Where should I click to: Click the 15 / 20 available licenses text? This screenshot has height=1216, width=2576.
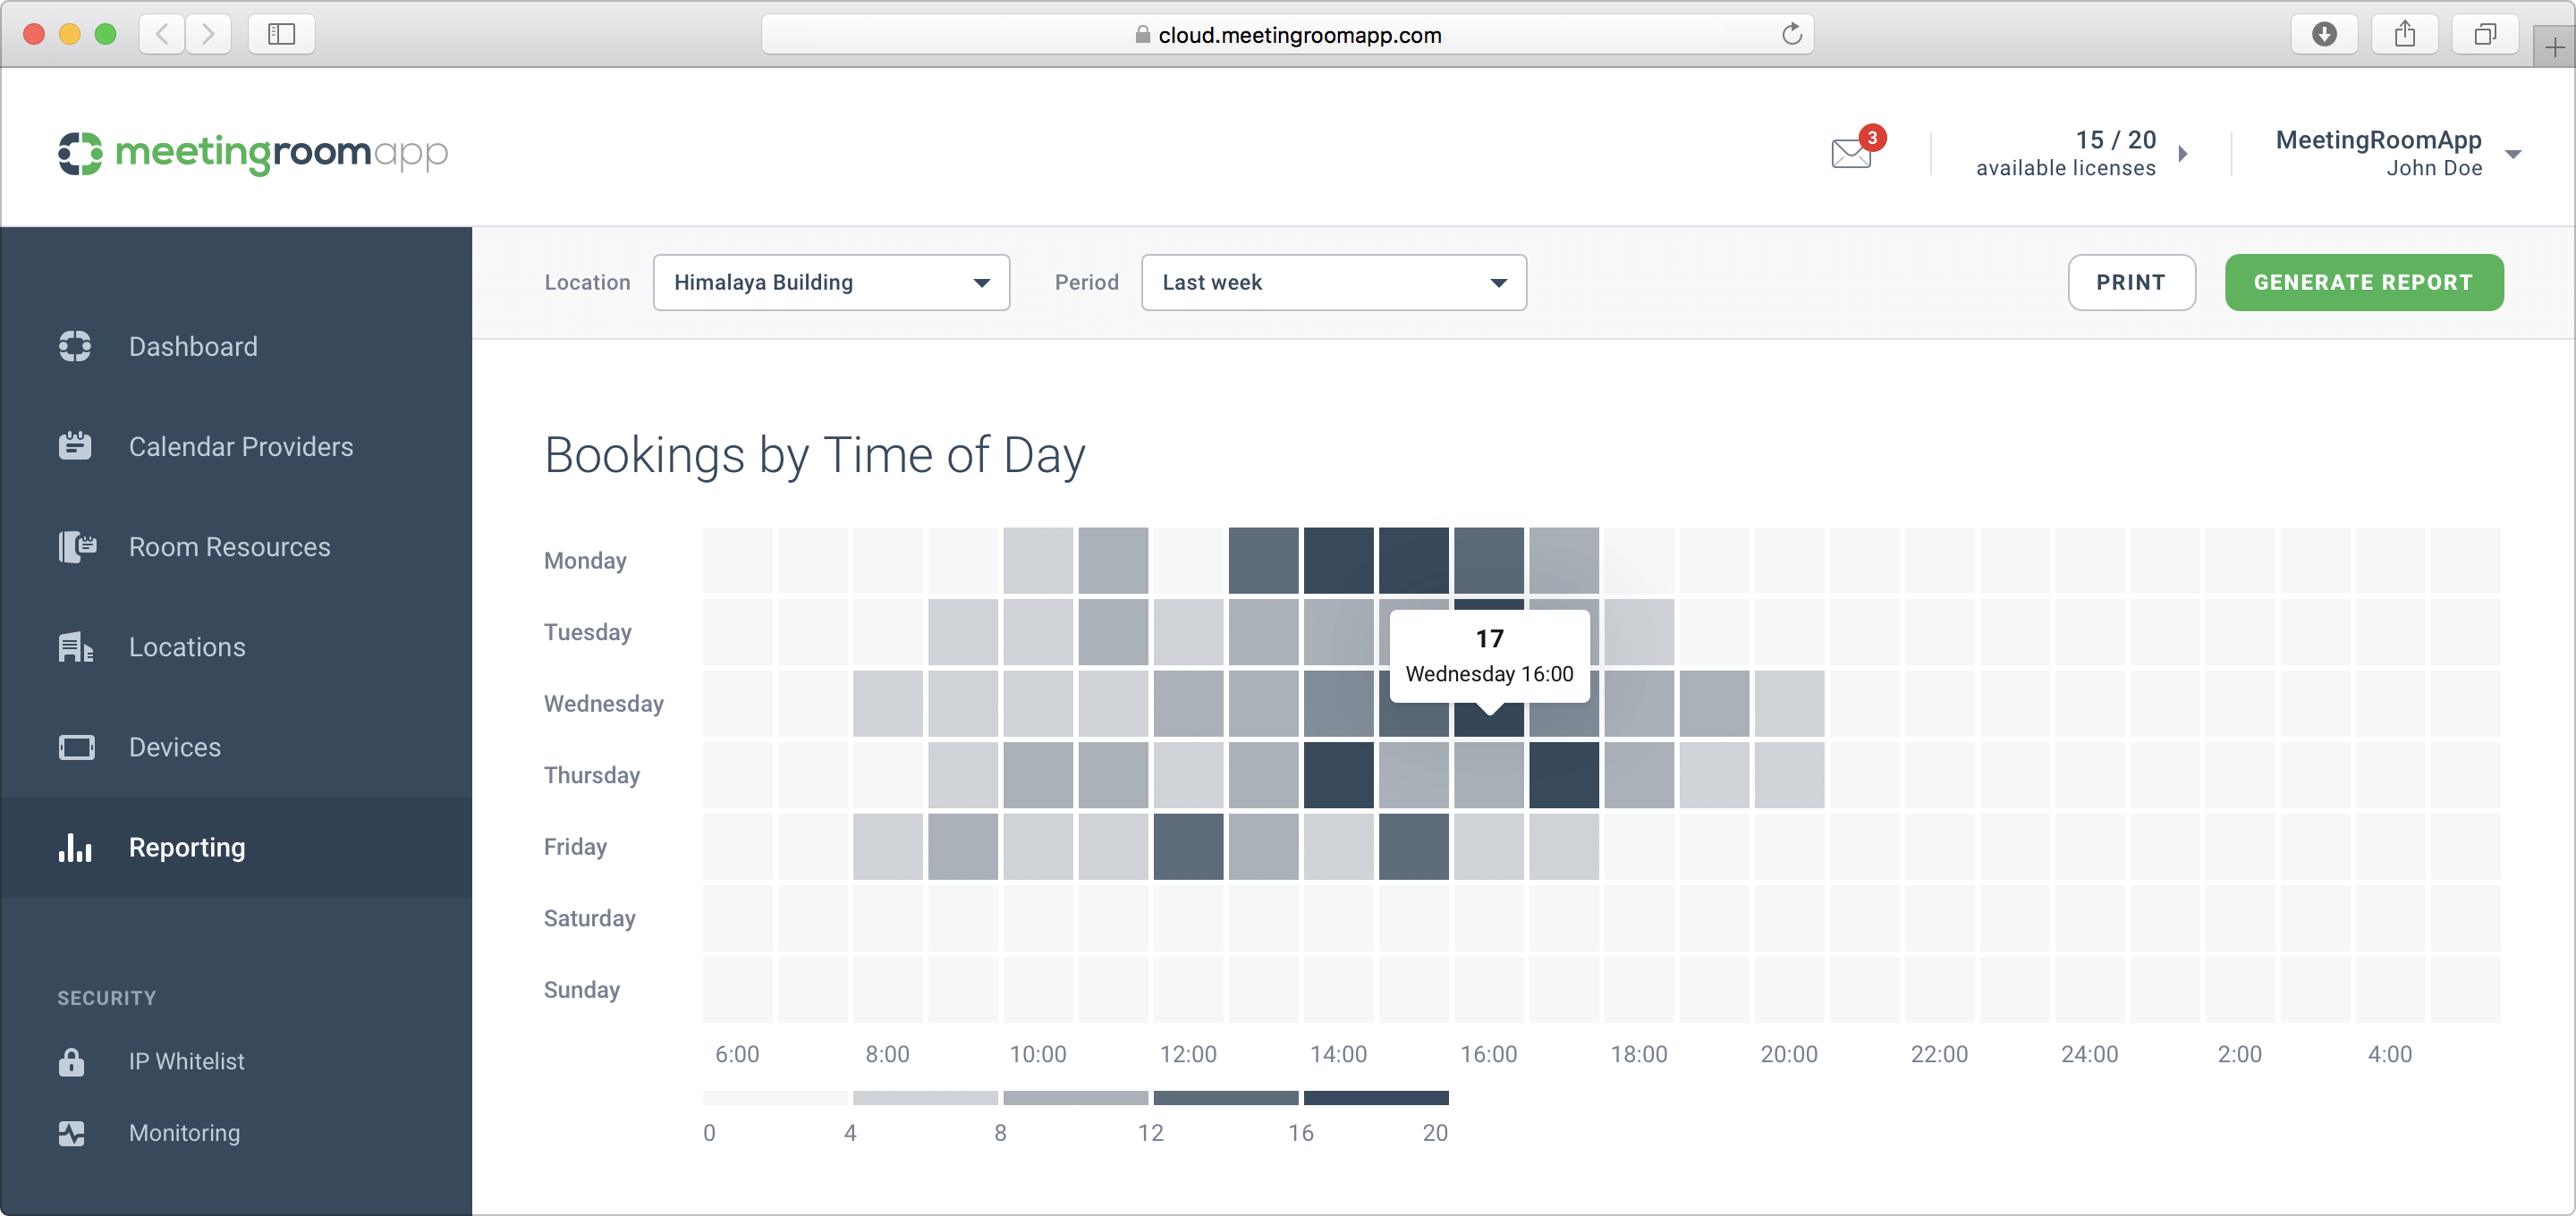(x=2066, y=153)
